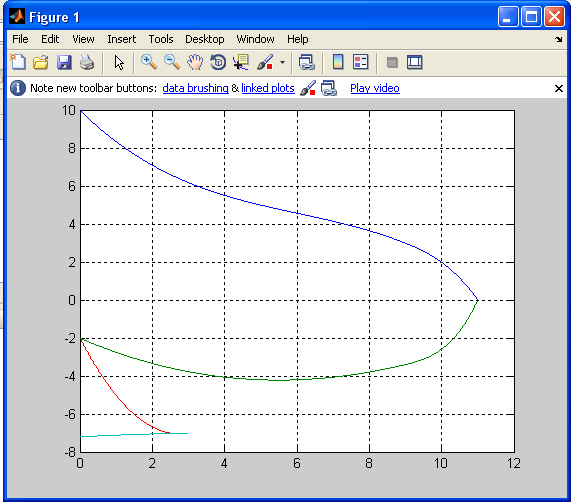This screenshot has width=571, height=503.
Task: Print the figure using the printer icon
Action: click(87, 63)
